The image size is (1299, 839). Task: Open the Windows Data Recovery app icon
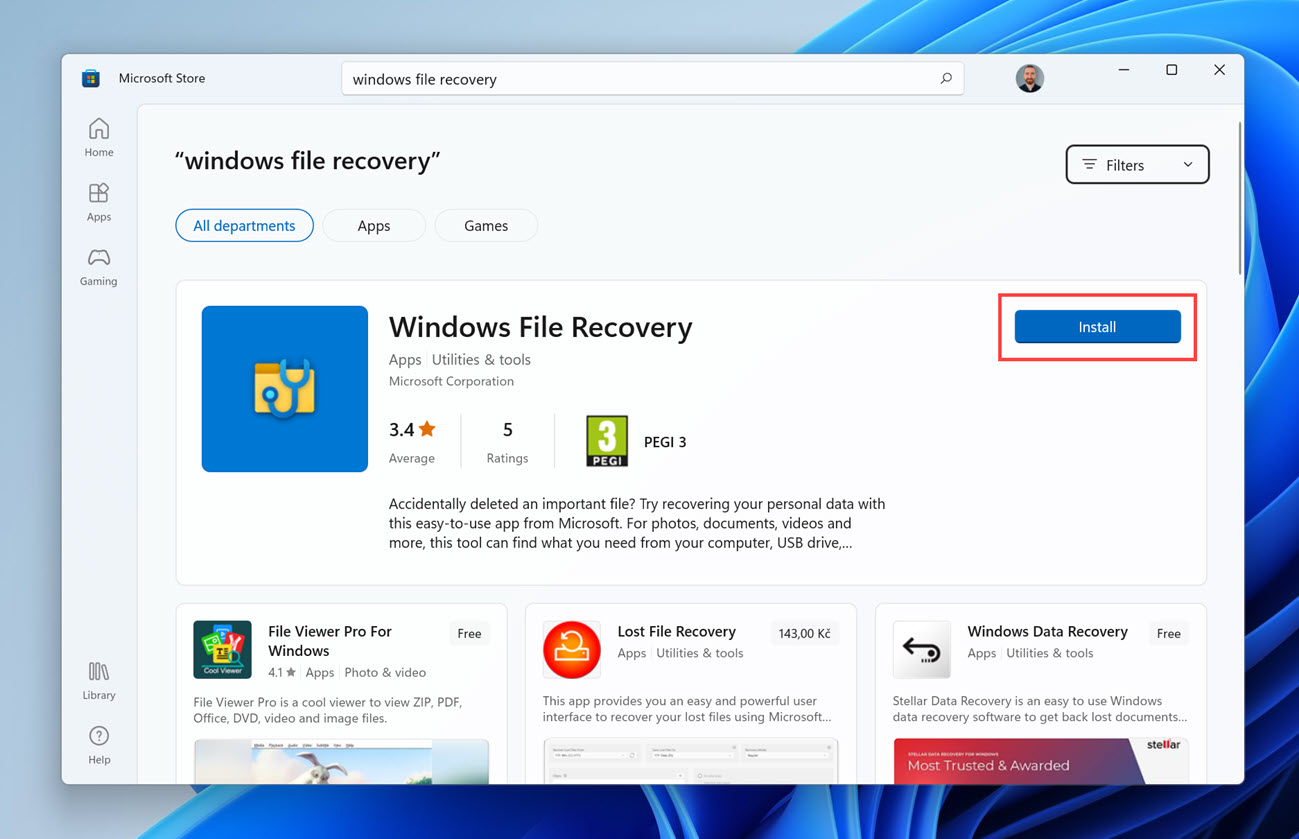[x=922, y=650]
